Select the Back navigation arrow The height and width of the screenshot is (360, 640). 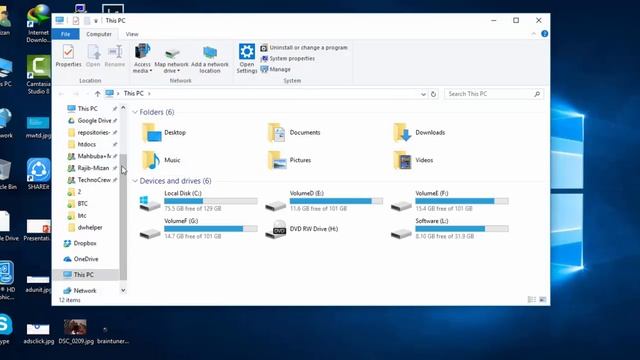[61, 94]
